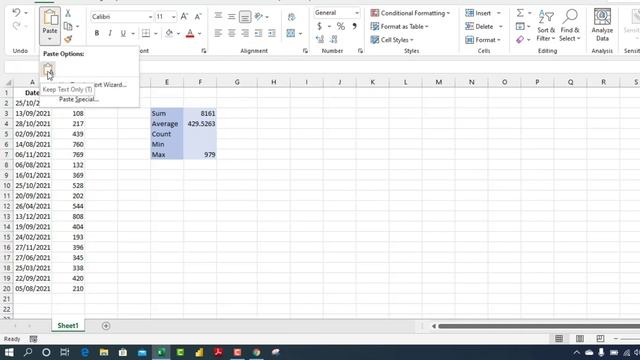
Task: Open the Delete cells dropdown arrow
Action: (500, 27)
